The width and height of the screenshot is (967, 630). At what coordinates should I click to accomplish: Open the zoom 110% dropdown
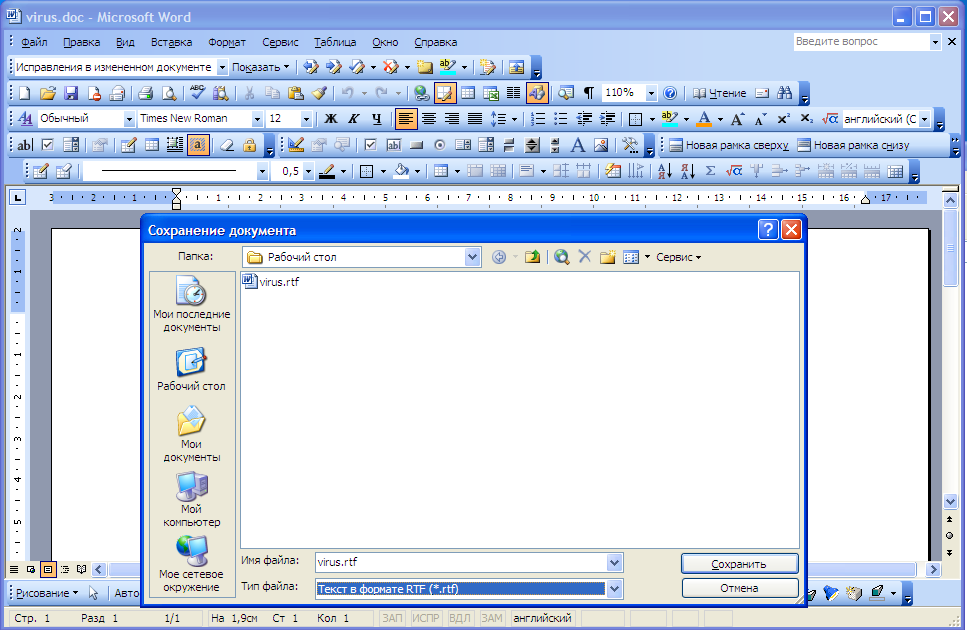tap(651, 93)
